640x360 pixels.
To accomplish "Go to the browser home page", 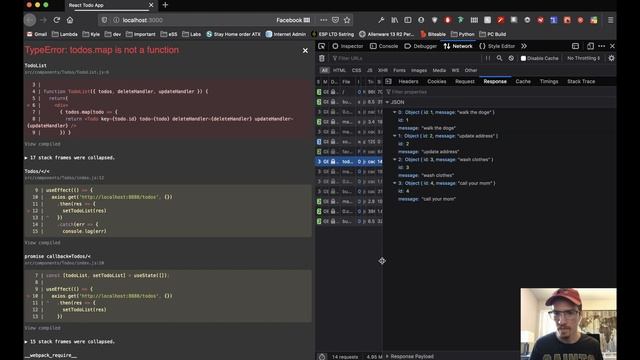I will click(70, 20).
